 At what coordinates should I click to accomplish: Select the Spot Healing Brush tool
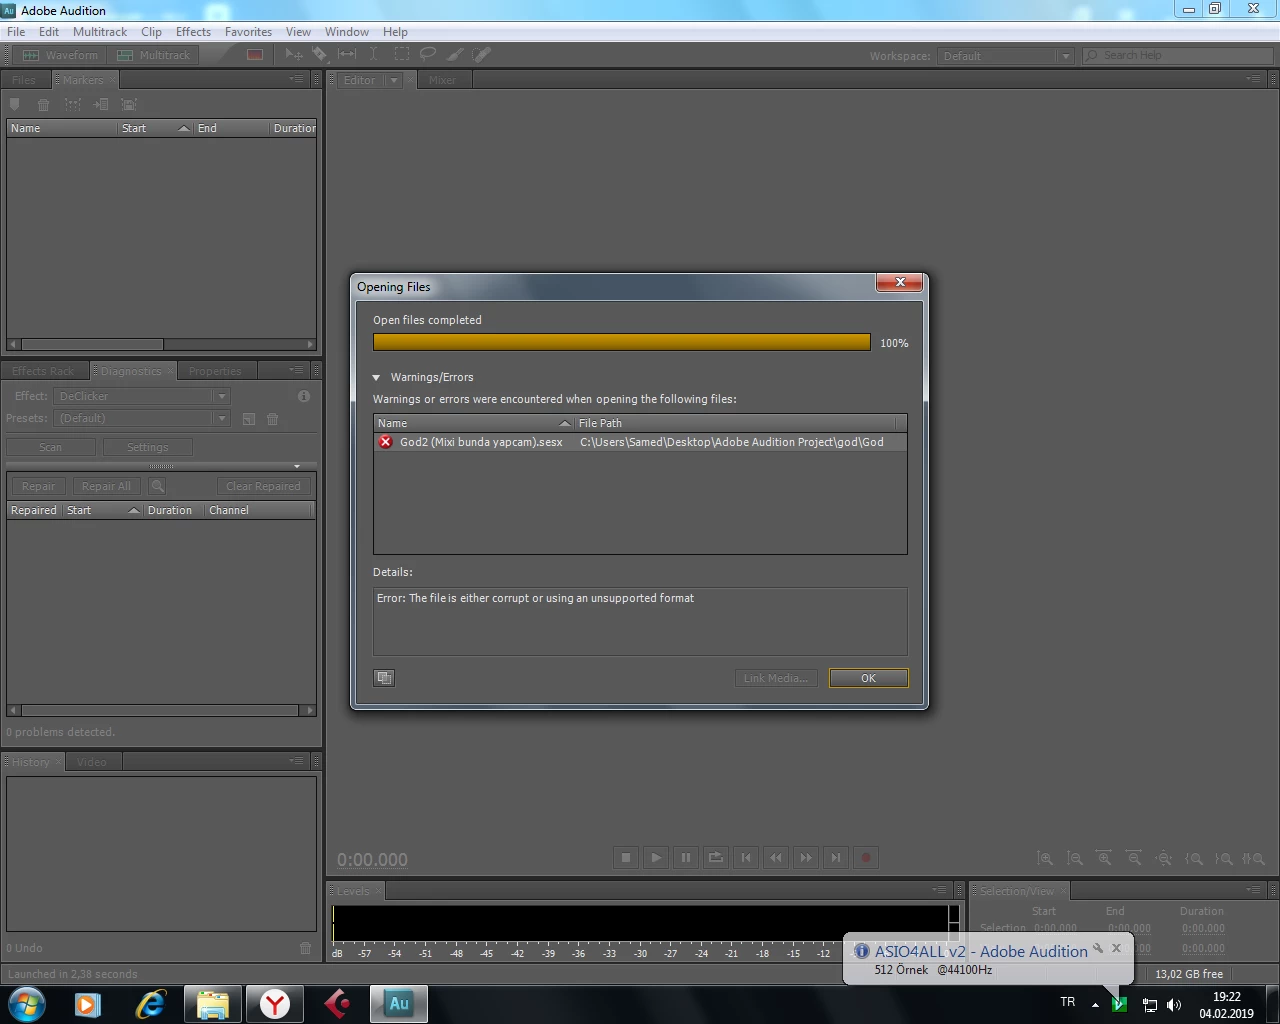(482, 54)
